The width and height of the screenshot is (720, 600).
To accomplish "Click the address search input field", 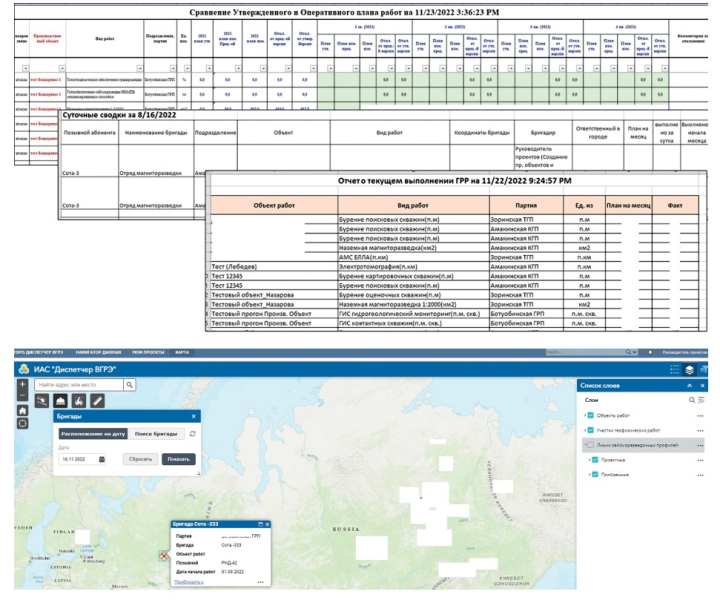I will pyautogui.click(x=79, y=385).
